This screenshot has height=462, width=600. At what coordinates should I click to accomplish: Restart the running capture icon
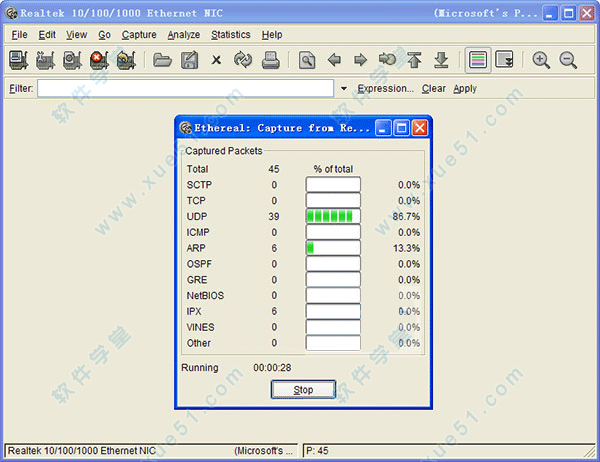click(x=126, y=60)
